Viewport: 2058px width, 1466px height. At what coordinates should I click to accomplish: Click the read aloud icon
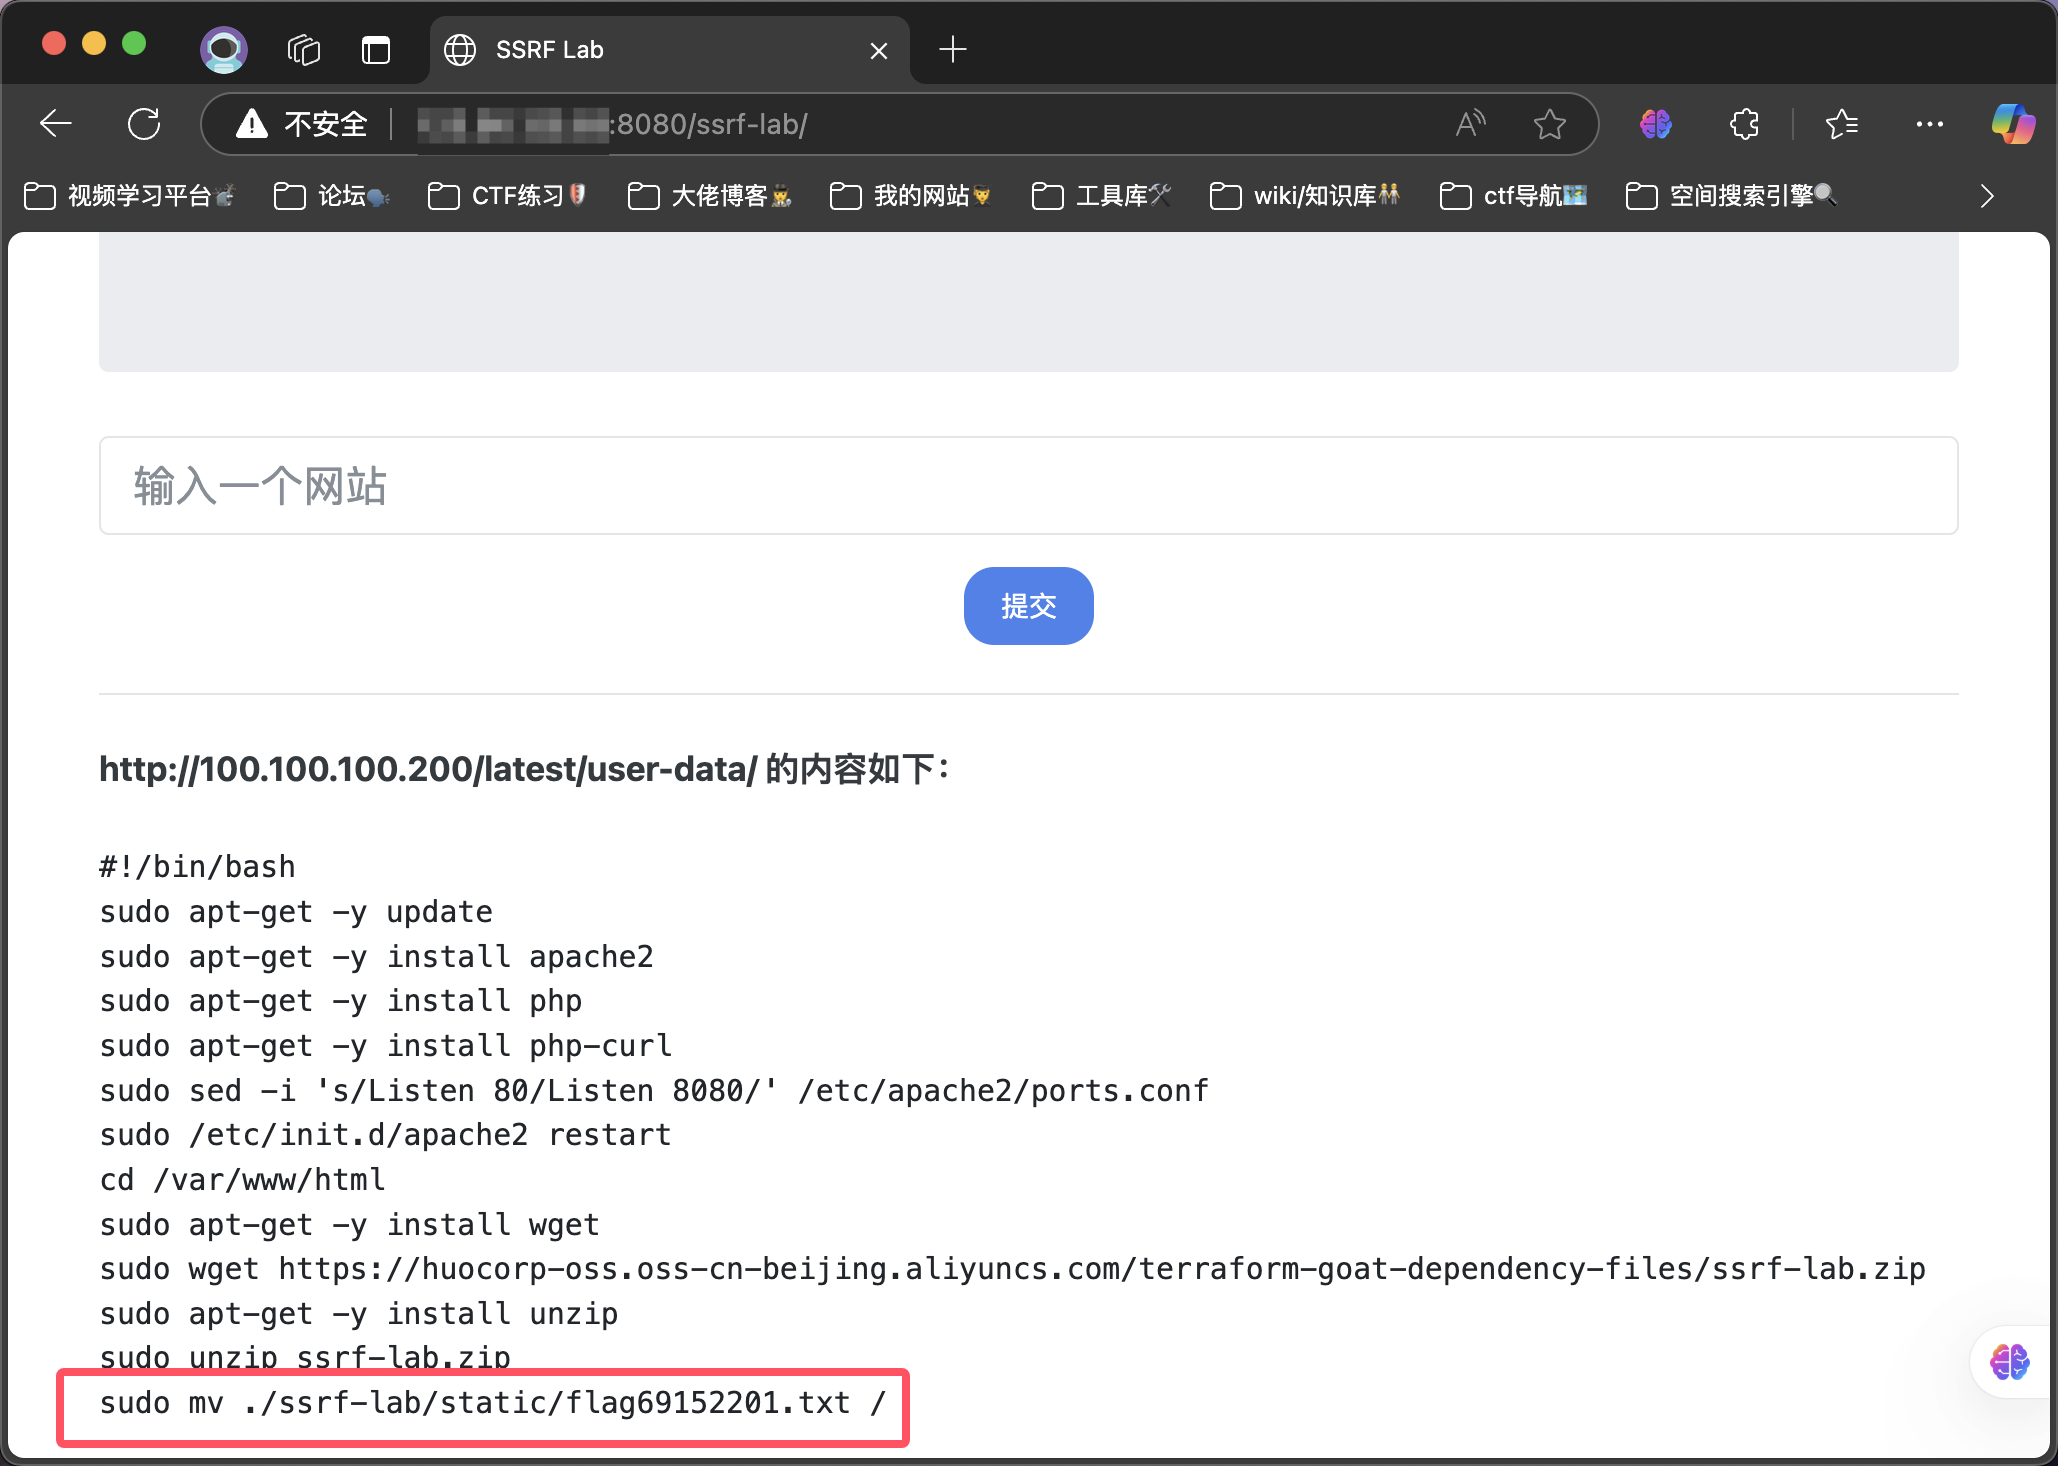pos(1470,124)
